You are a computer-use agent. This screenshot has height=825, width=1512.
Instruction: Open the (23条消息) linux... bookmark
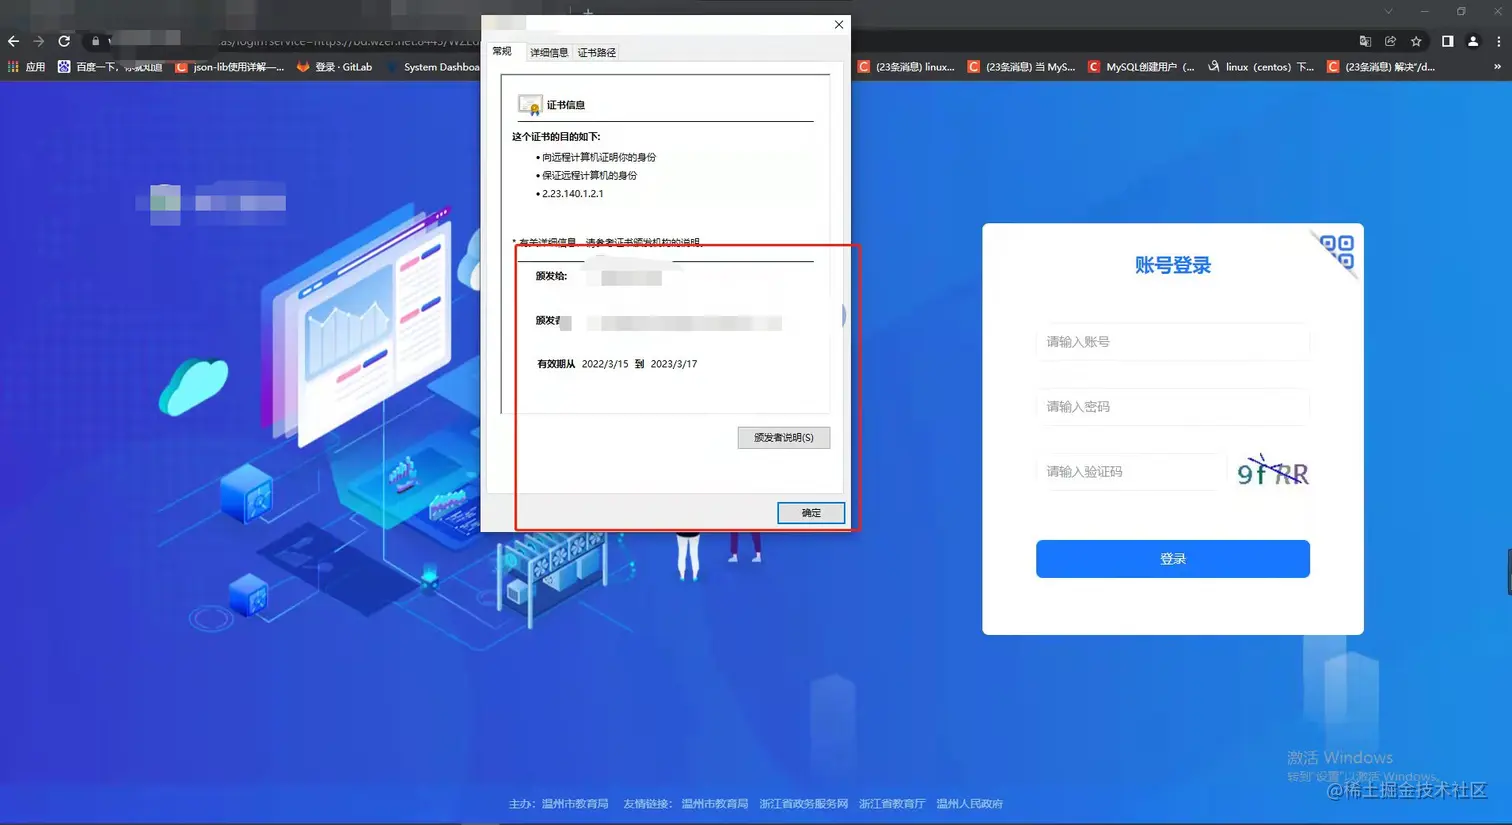tap(906, 67)
